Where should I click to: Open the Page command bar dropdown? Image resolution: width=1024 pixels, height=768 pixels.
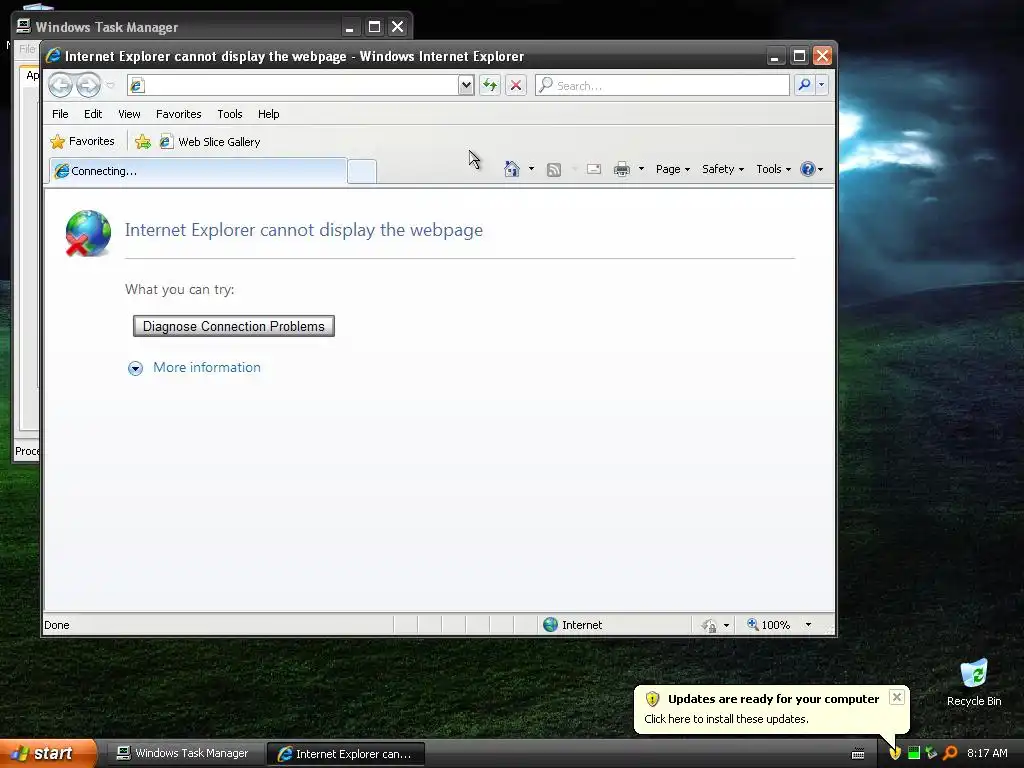[x=673, y=169]
